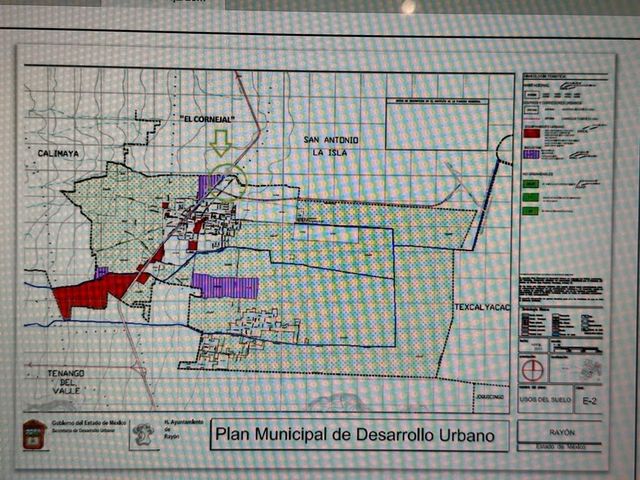The height and width of the screenshot is (480, 640).
Task: Select the purple striped legend swatch
Action: coord(532,154)
